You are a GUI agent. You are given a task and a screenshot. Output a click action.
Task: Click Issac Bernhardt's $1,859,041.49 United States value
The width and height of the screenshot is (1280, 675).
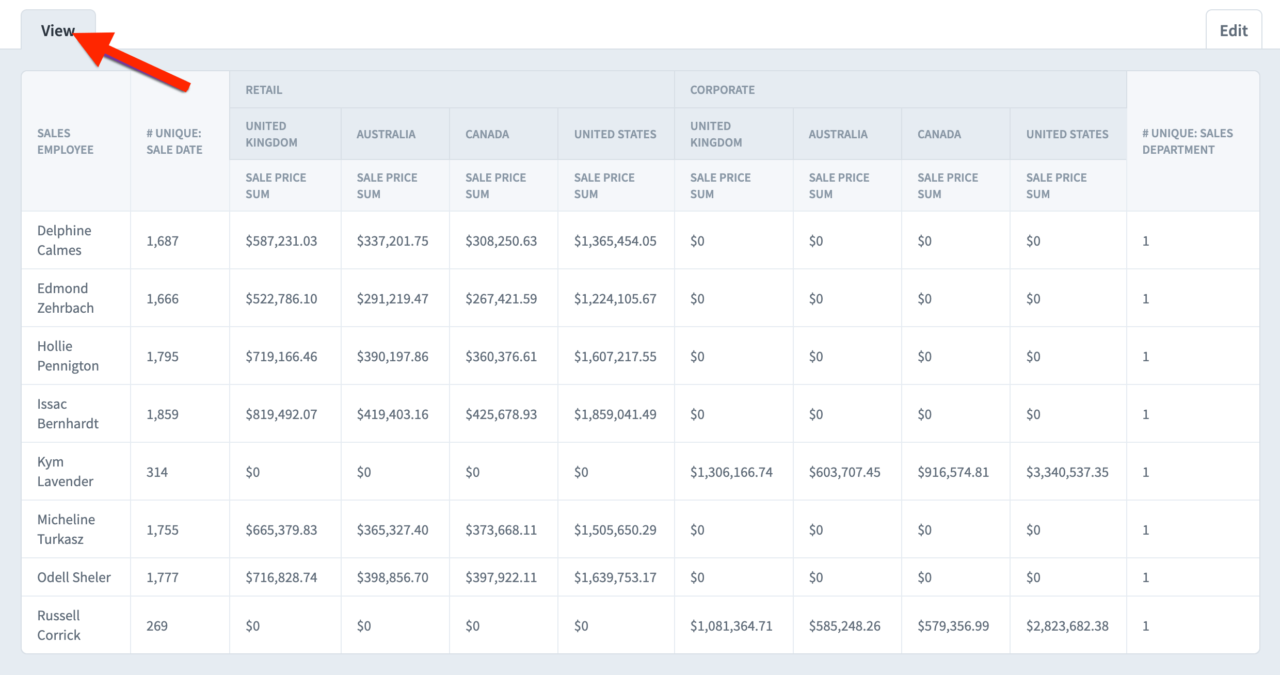[617, 413]
